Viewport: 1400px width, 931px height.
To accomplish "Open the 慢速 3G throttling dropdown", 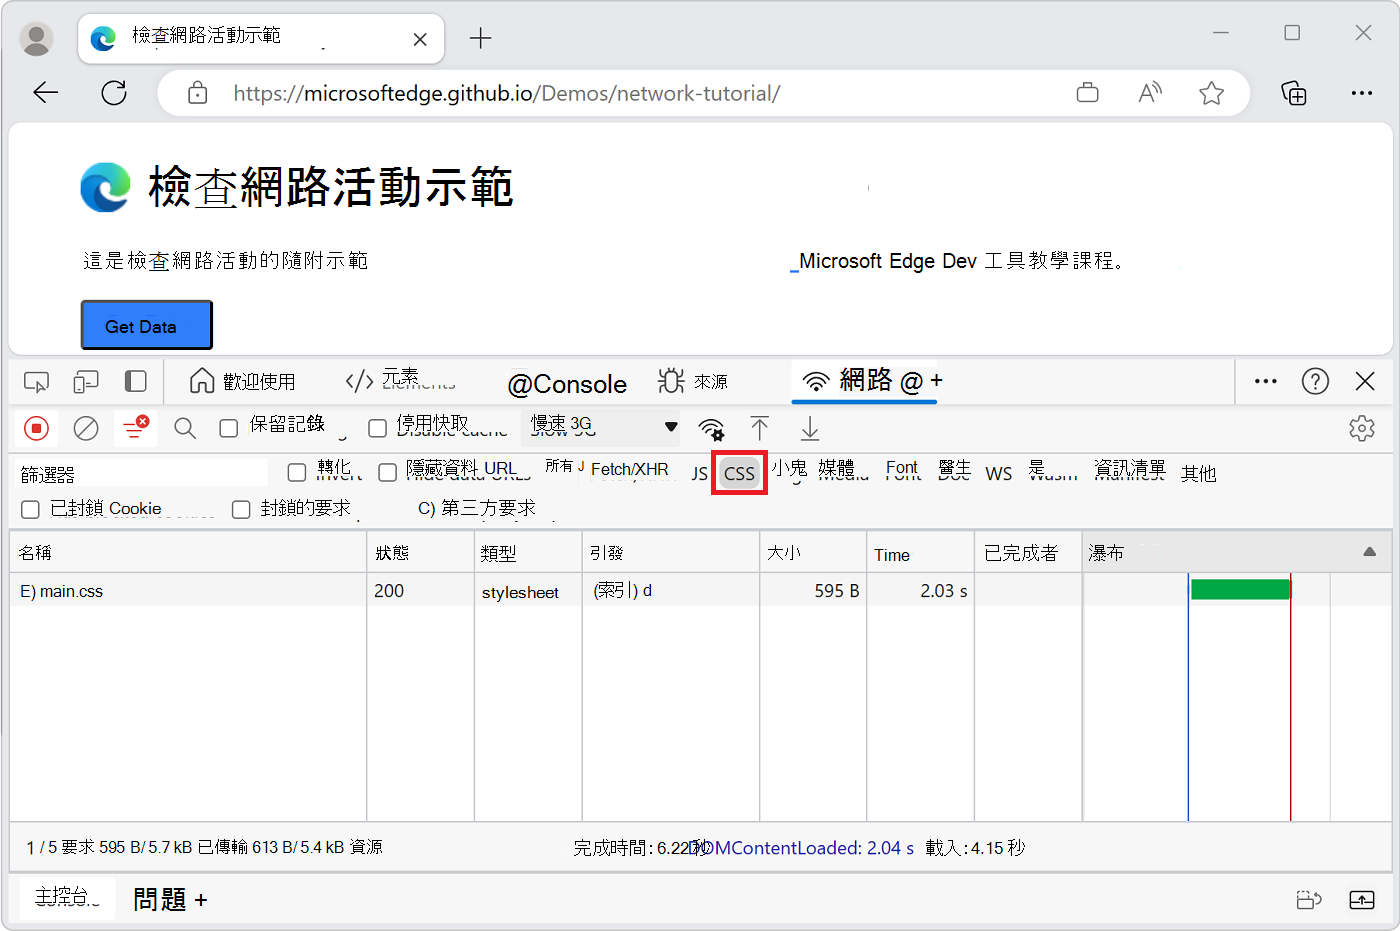I will coord(600,427).
